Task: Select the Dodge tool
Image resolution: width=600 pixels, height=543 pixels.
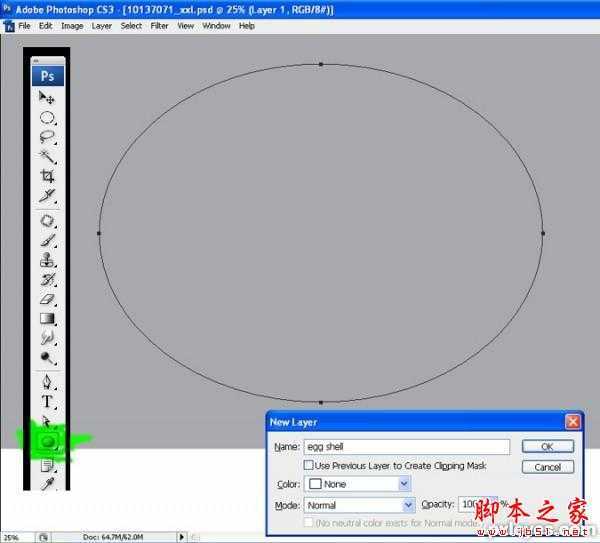Action: pos(47,358)
